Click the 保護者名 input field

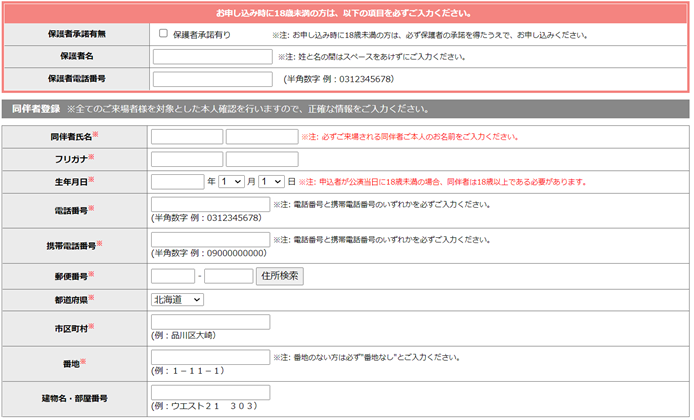(x=212, y=56)
